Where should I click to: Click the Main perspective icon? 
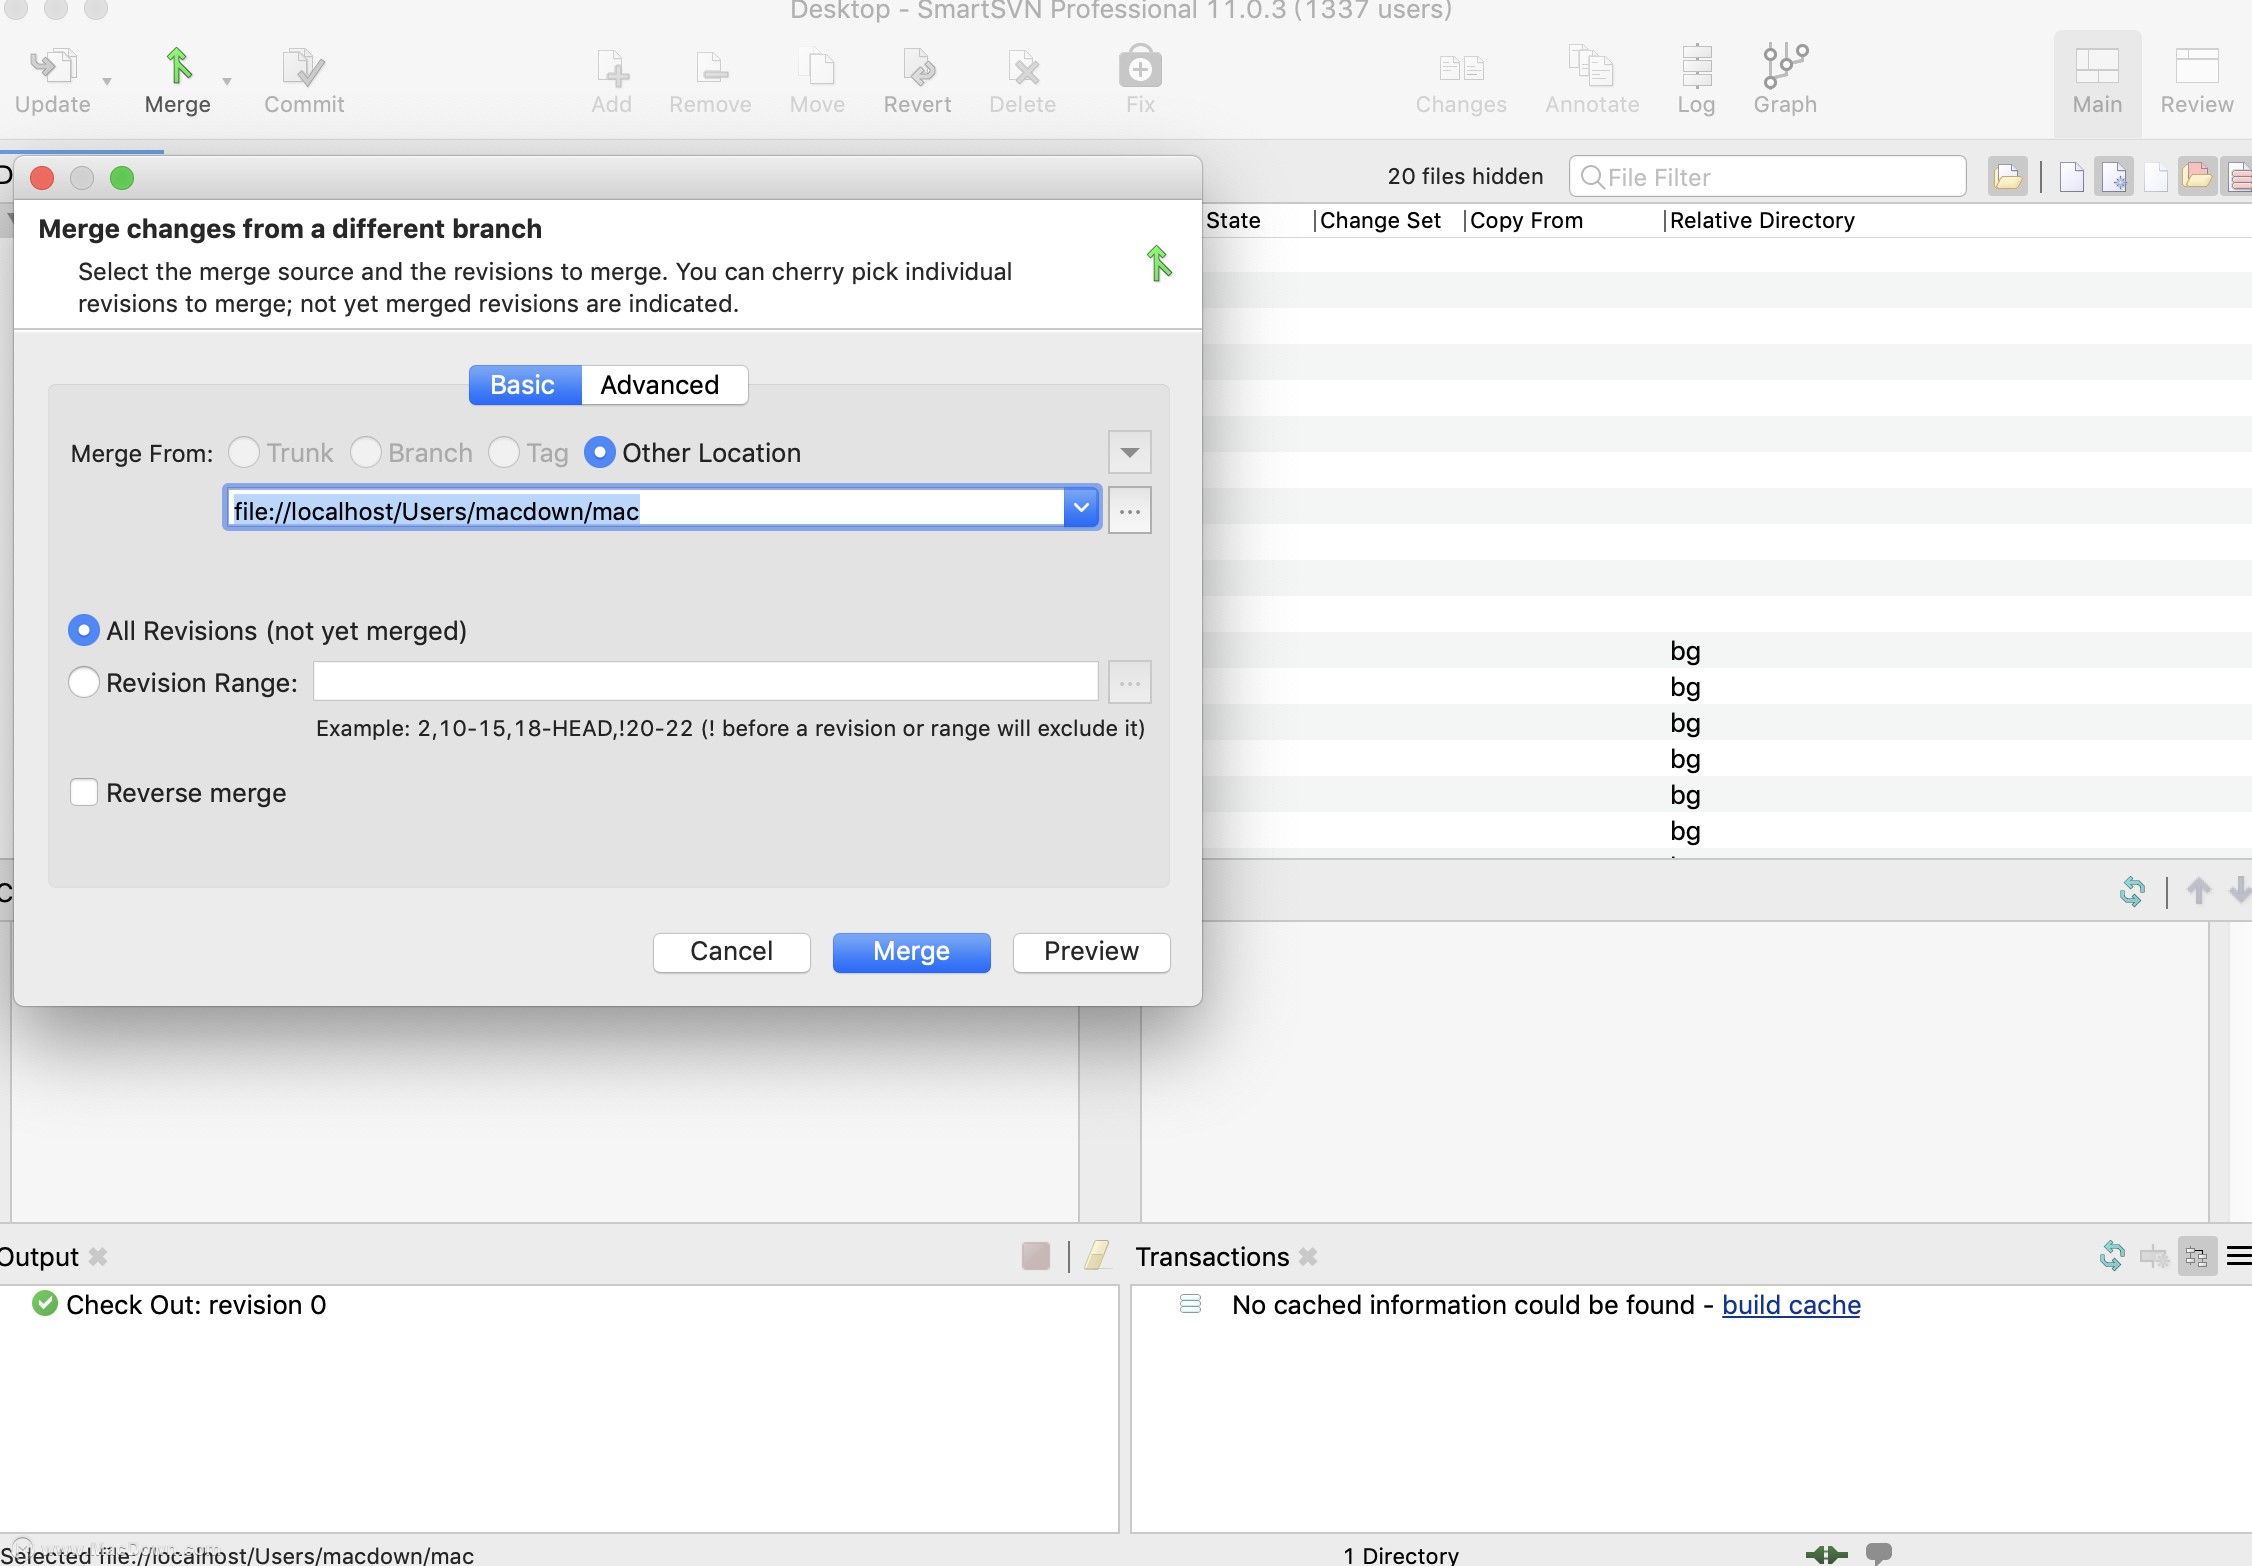click(2097, 80)
